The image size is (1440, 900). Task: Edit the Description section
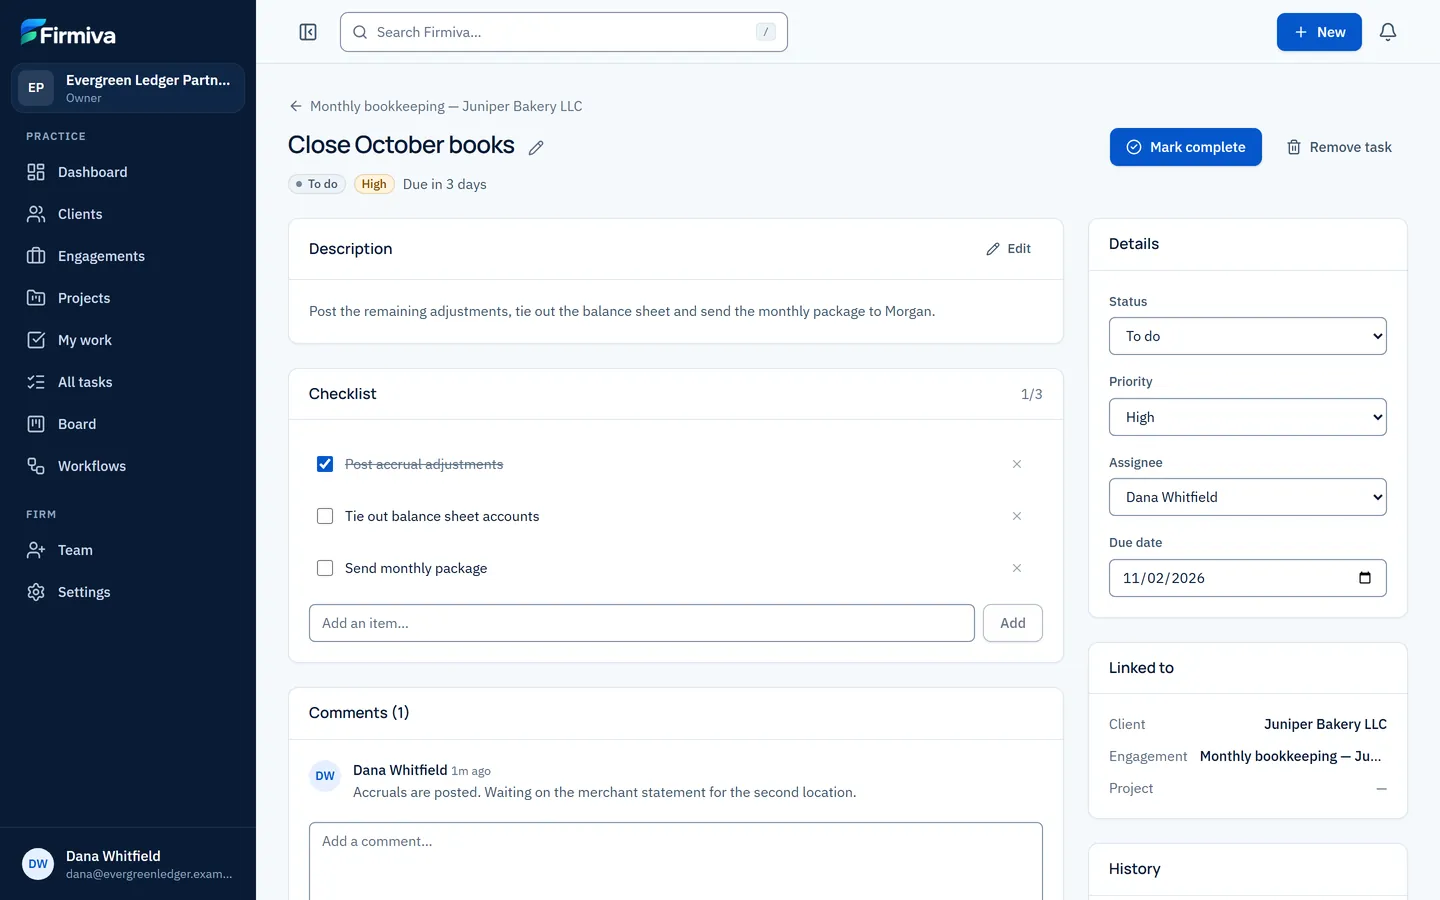coord(1008,249)
